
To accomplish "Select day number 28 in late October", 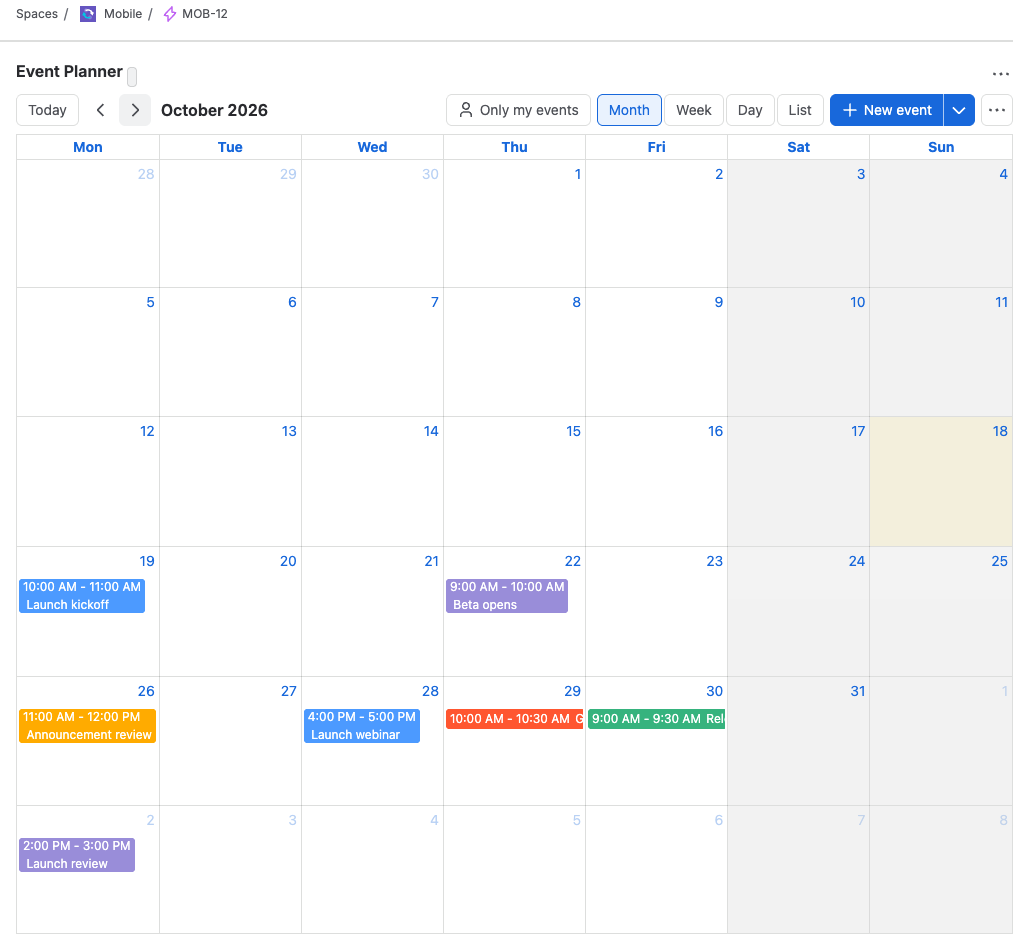I will click(430, 691).
